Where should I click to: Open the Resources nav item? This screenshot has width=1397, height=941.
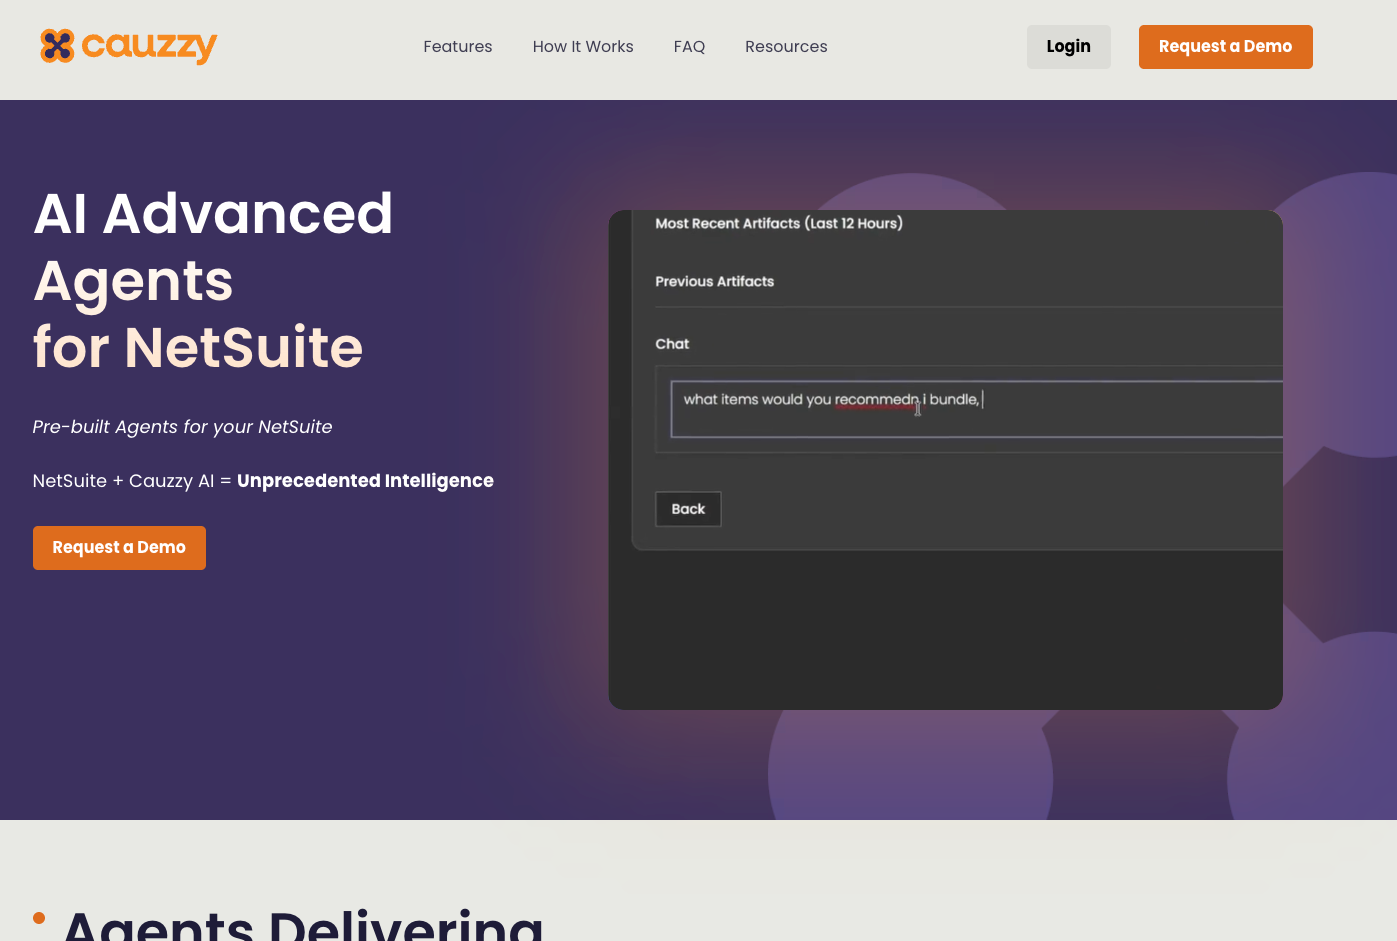(786, 47)
